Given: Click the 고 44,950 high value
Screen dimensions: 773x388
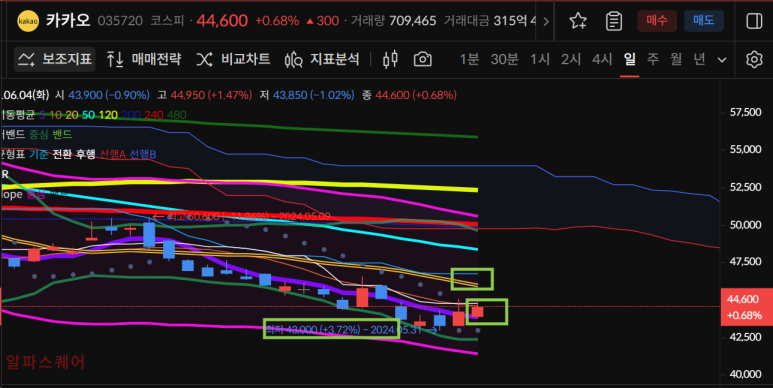Looking at the screenshot, I should [x=205, y=95].
